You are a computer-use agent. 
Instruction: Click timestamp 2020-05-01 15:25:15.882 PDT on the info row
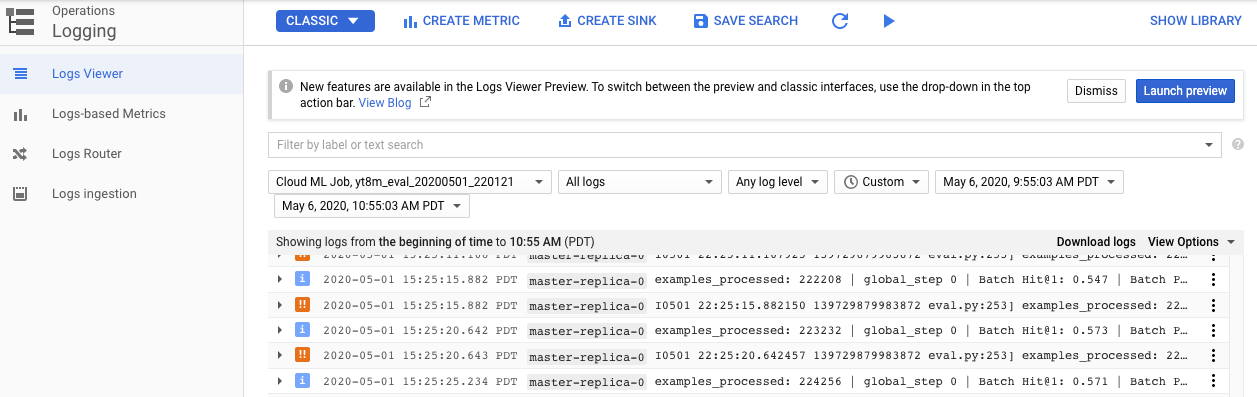[x=420, y=279]
